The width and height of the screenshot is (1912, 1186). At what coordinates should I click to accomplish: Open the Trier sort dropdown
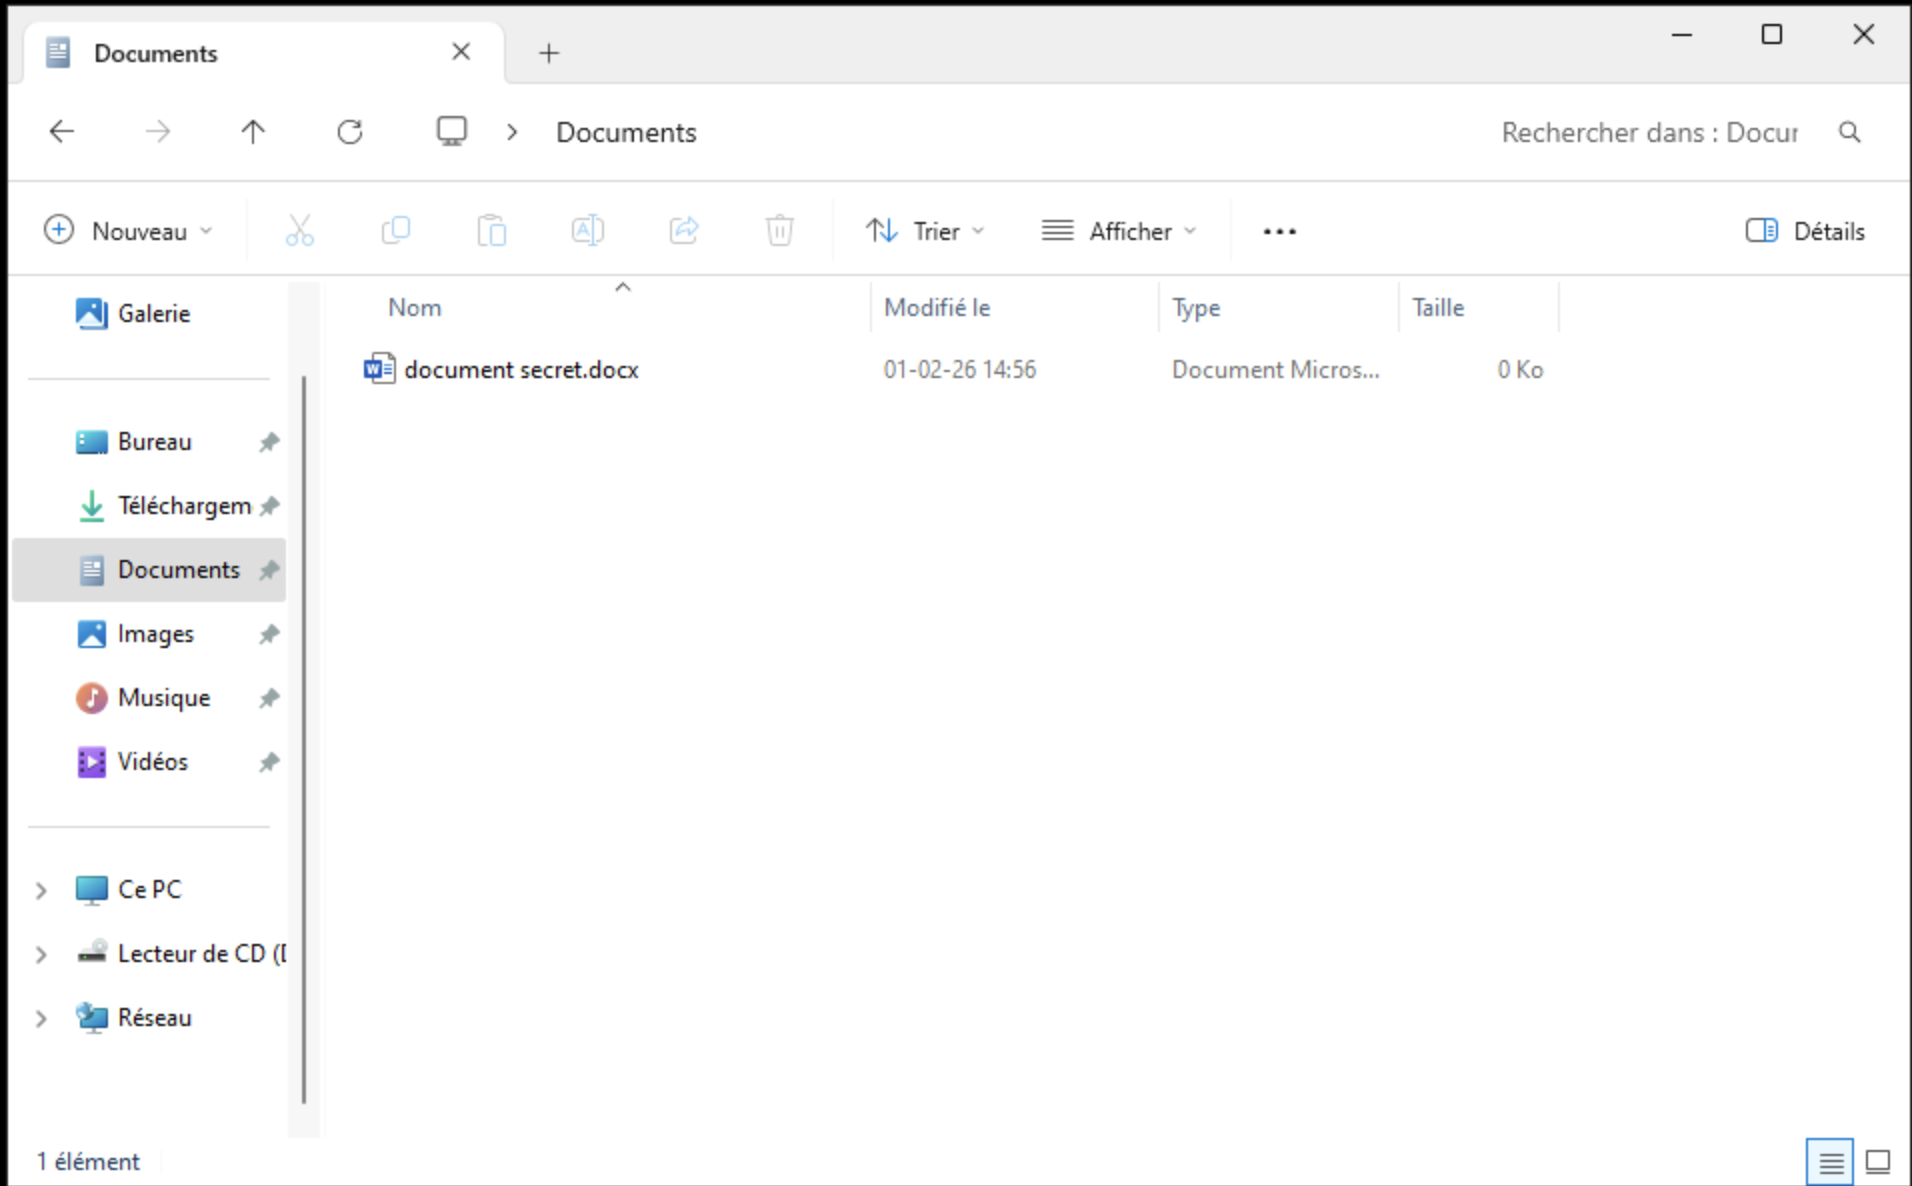point(925,231)
